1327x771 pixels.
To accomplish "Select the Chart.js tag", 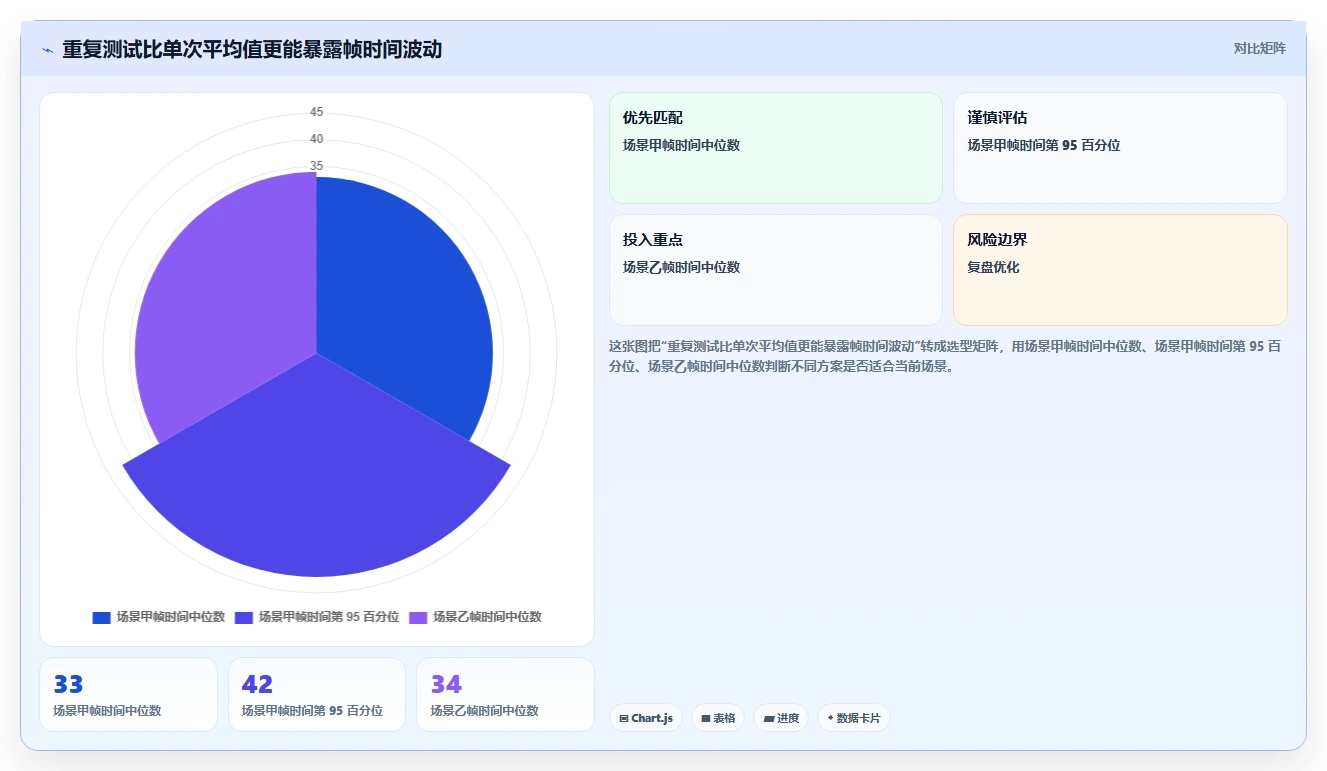I will pos(646,718).
